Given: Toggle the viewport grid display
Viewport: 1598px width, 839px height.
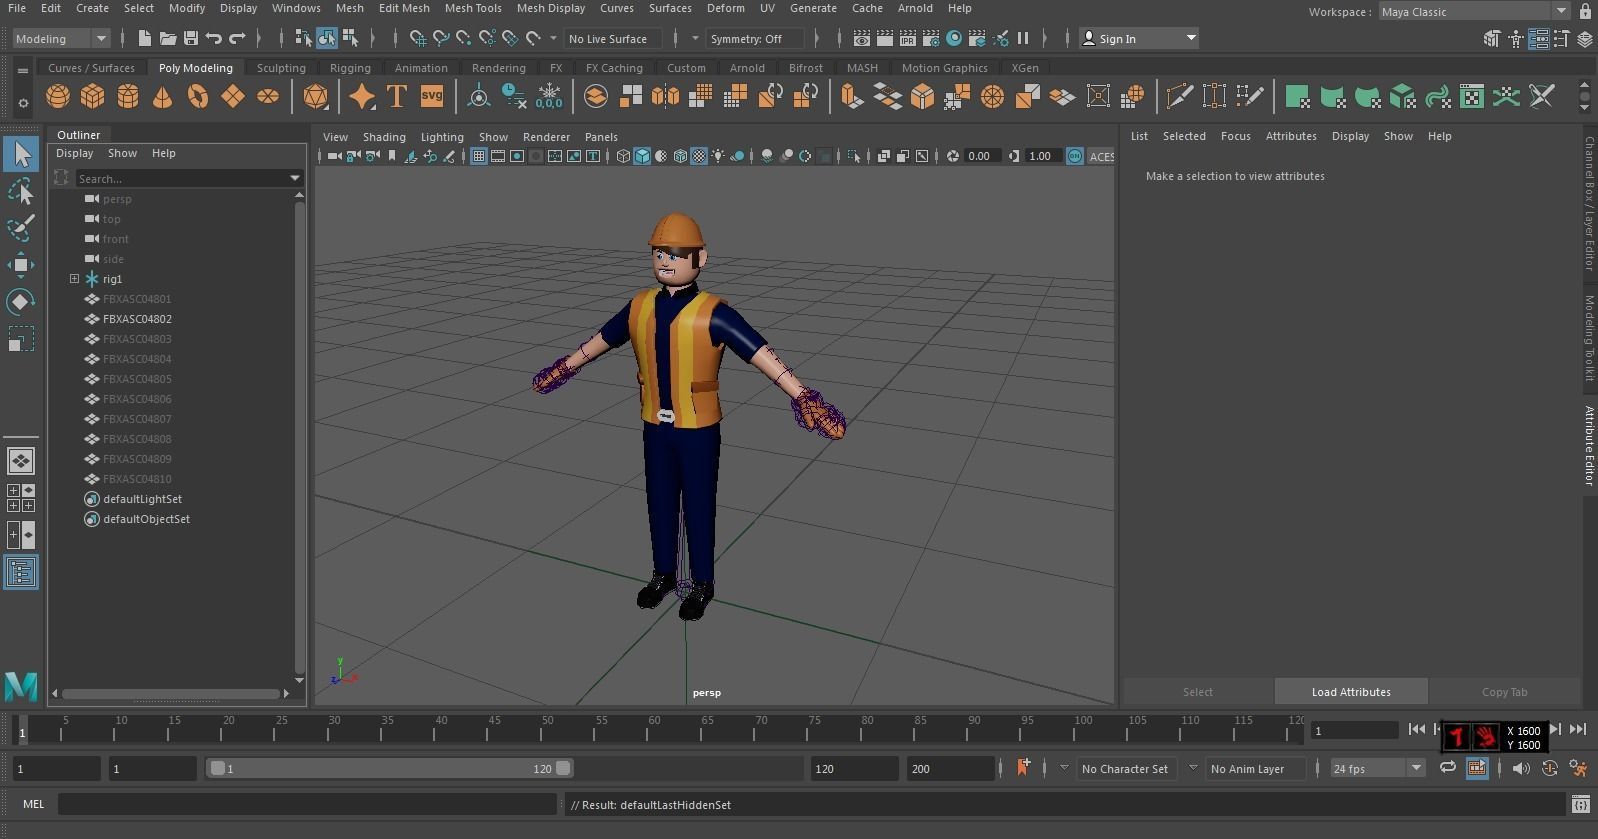Looking at the screenshot, I should (479, 156).
